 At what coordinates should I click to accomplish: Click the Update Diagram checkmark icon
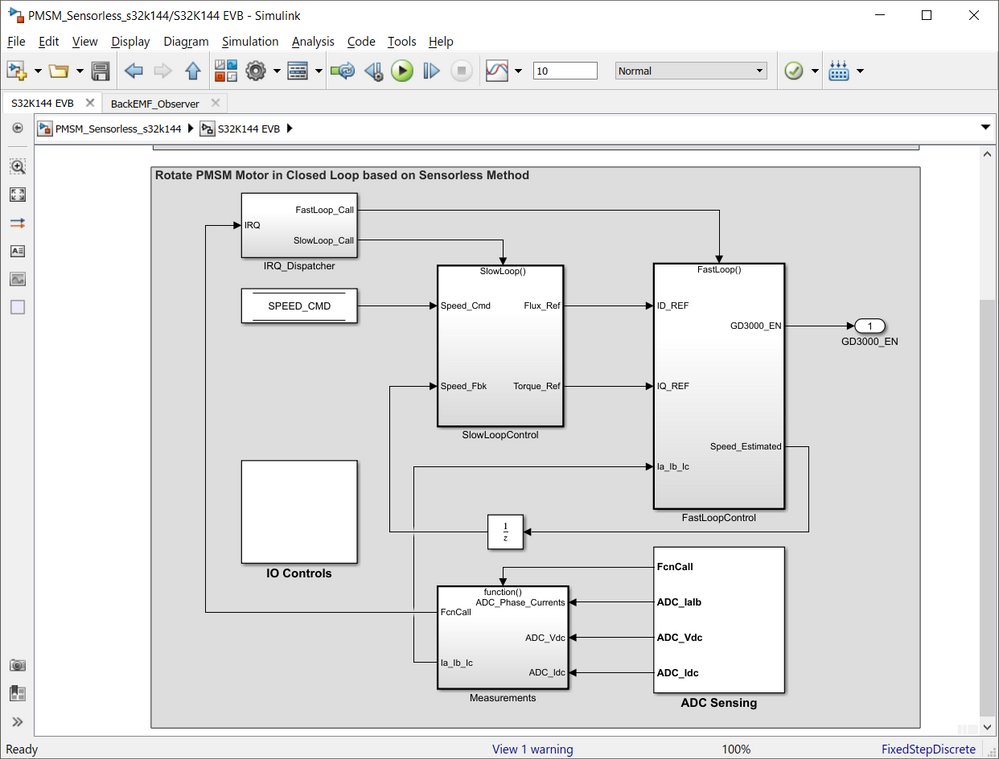[793, 71]
